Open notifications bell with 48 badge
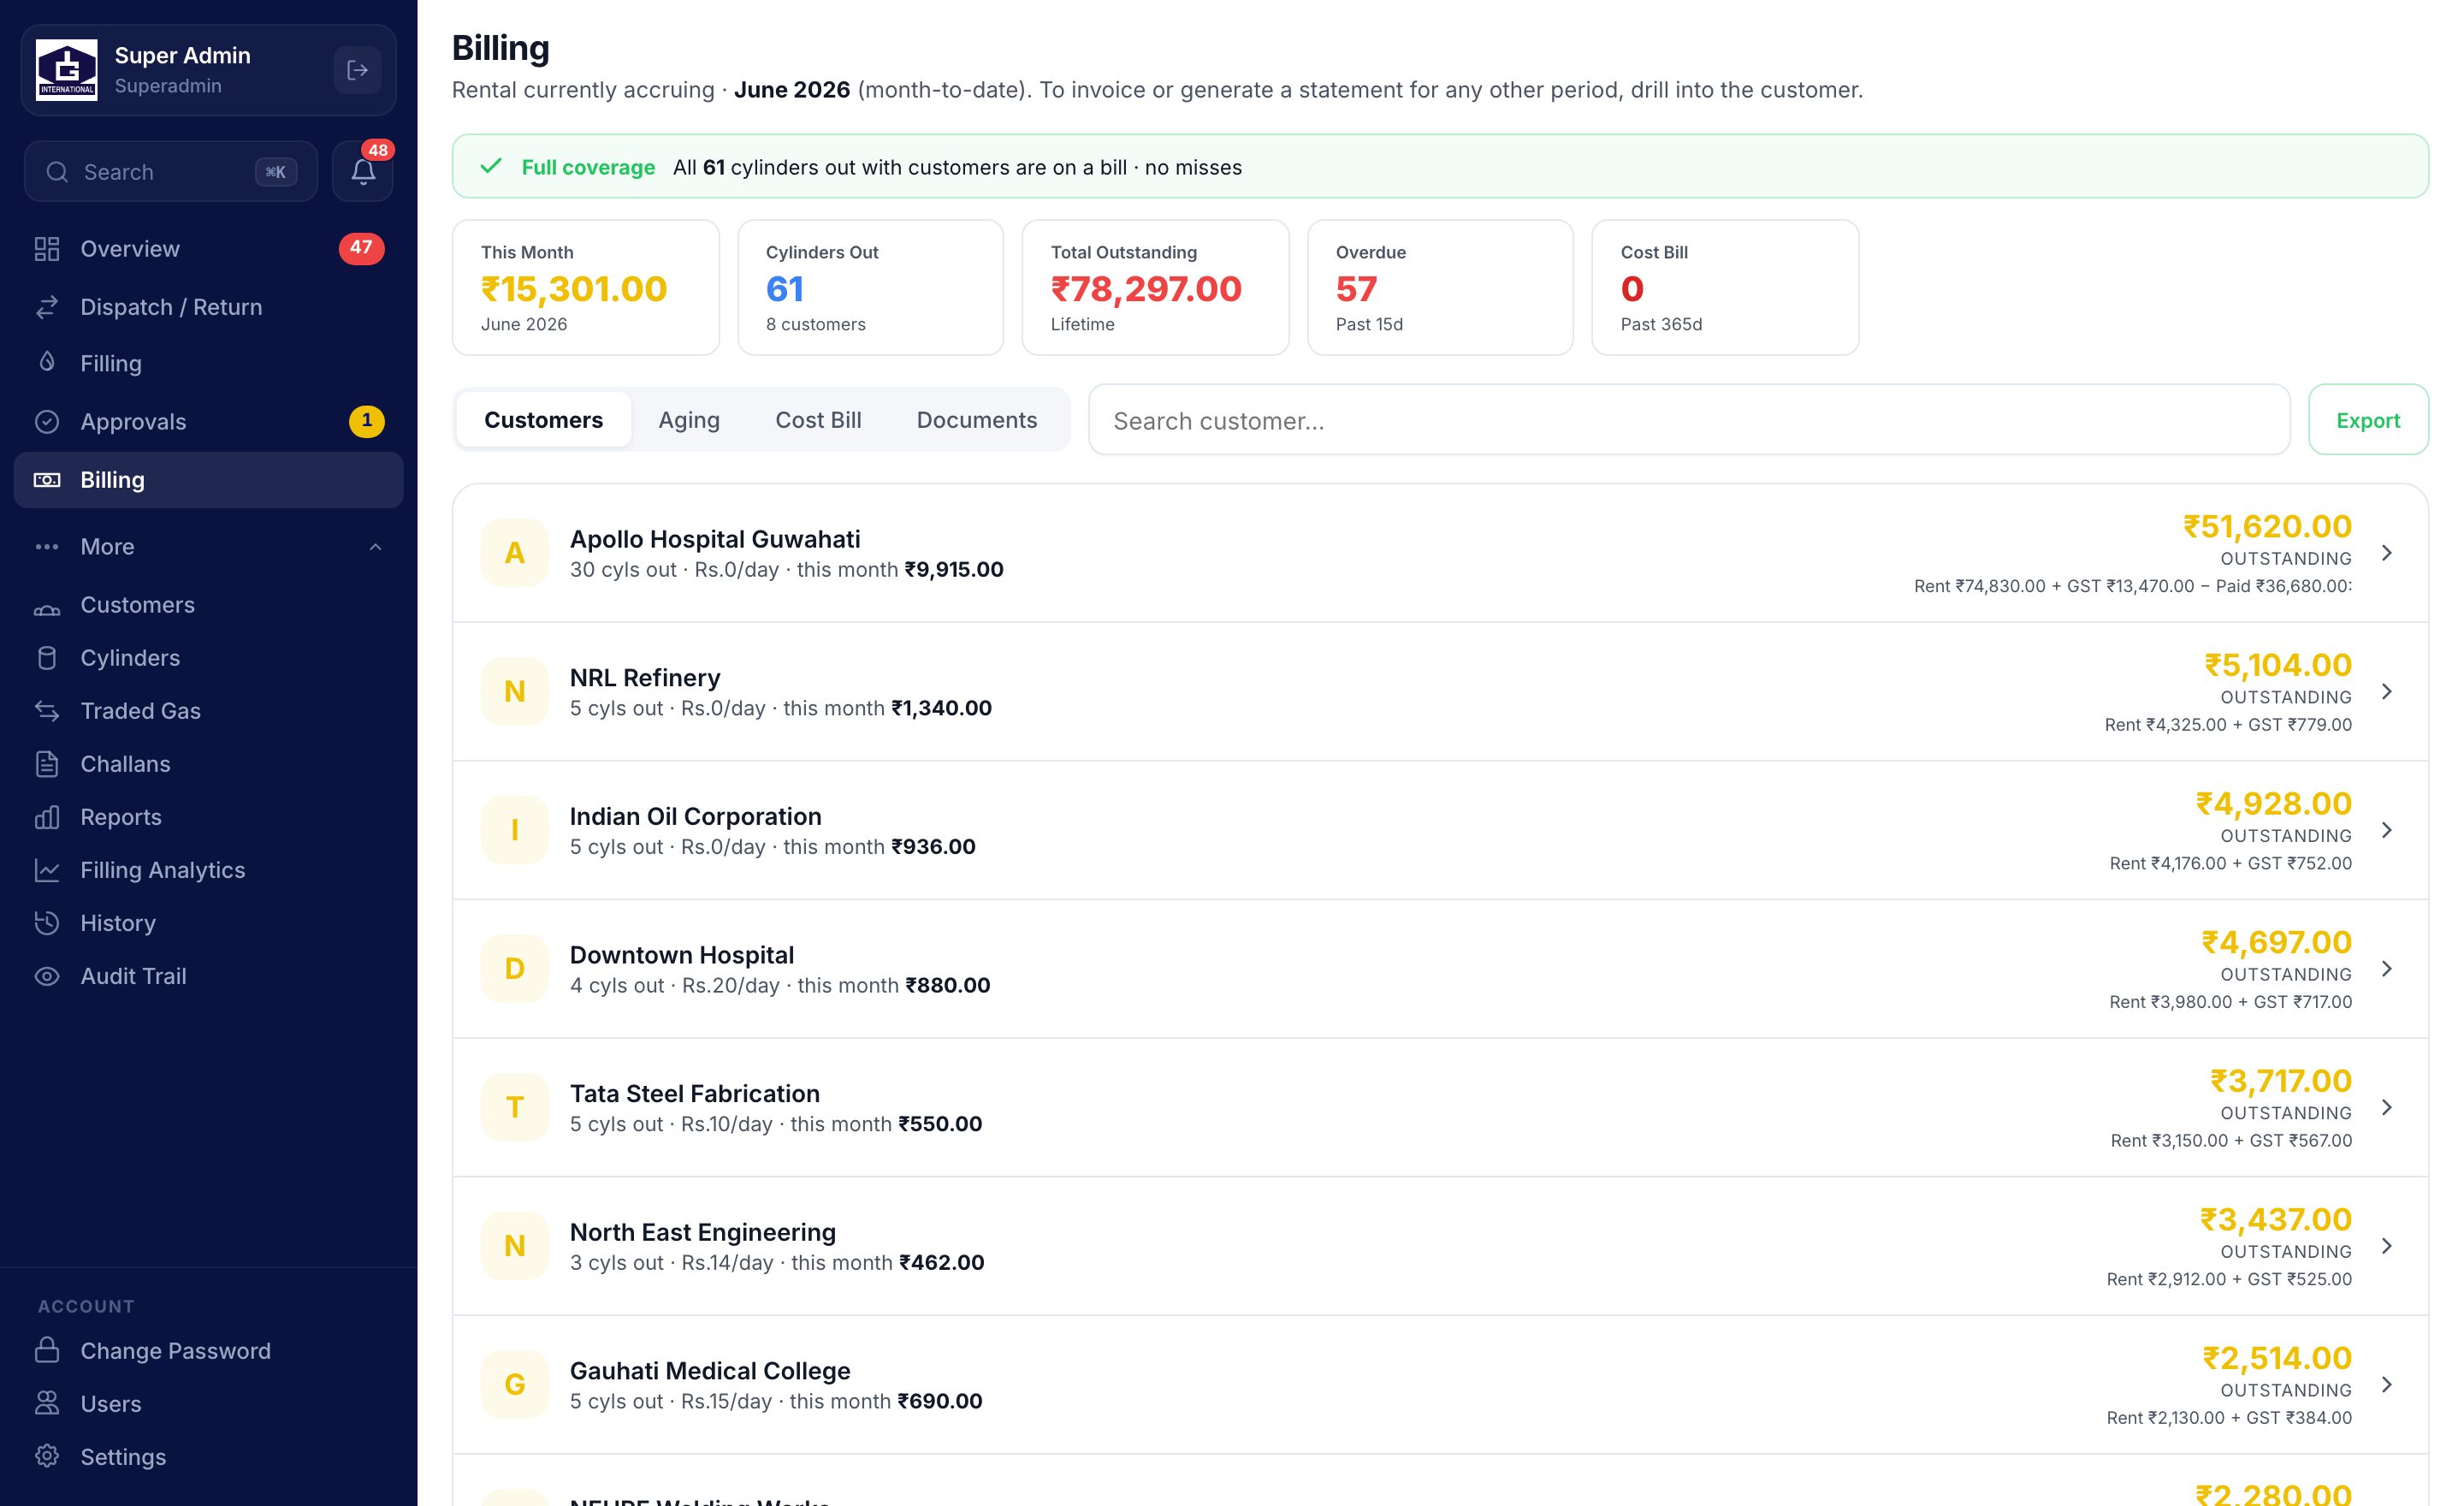Viewport: 2464px width, 1506px height. point(363,171)
